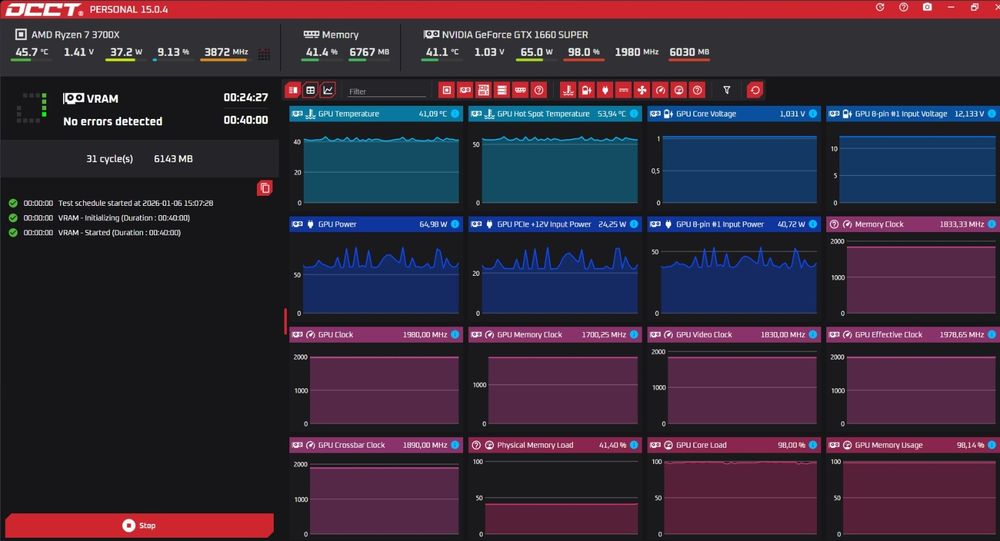Click the Stop test button

tap(139, 525)
